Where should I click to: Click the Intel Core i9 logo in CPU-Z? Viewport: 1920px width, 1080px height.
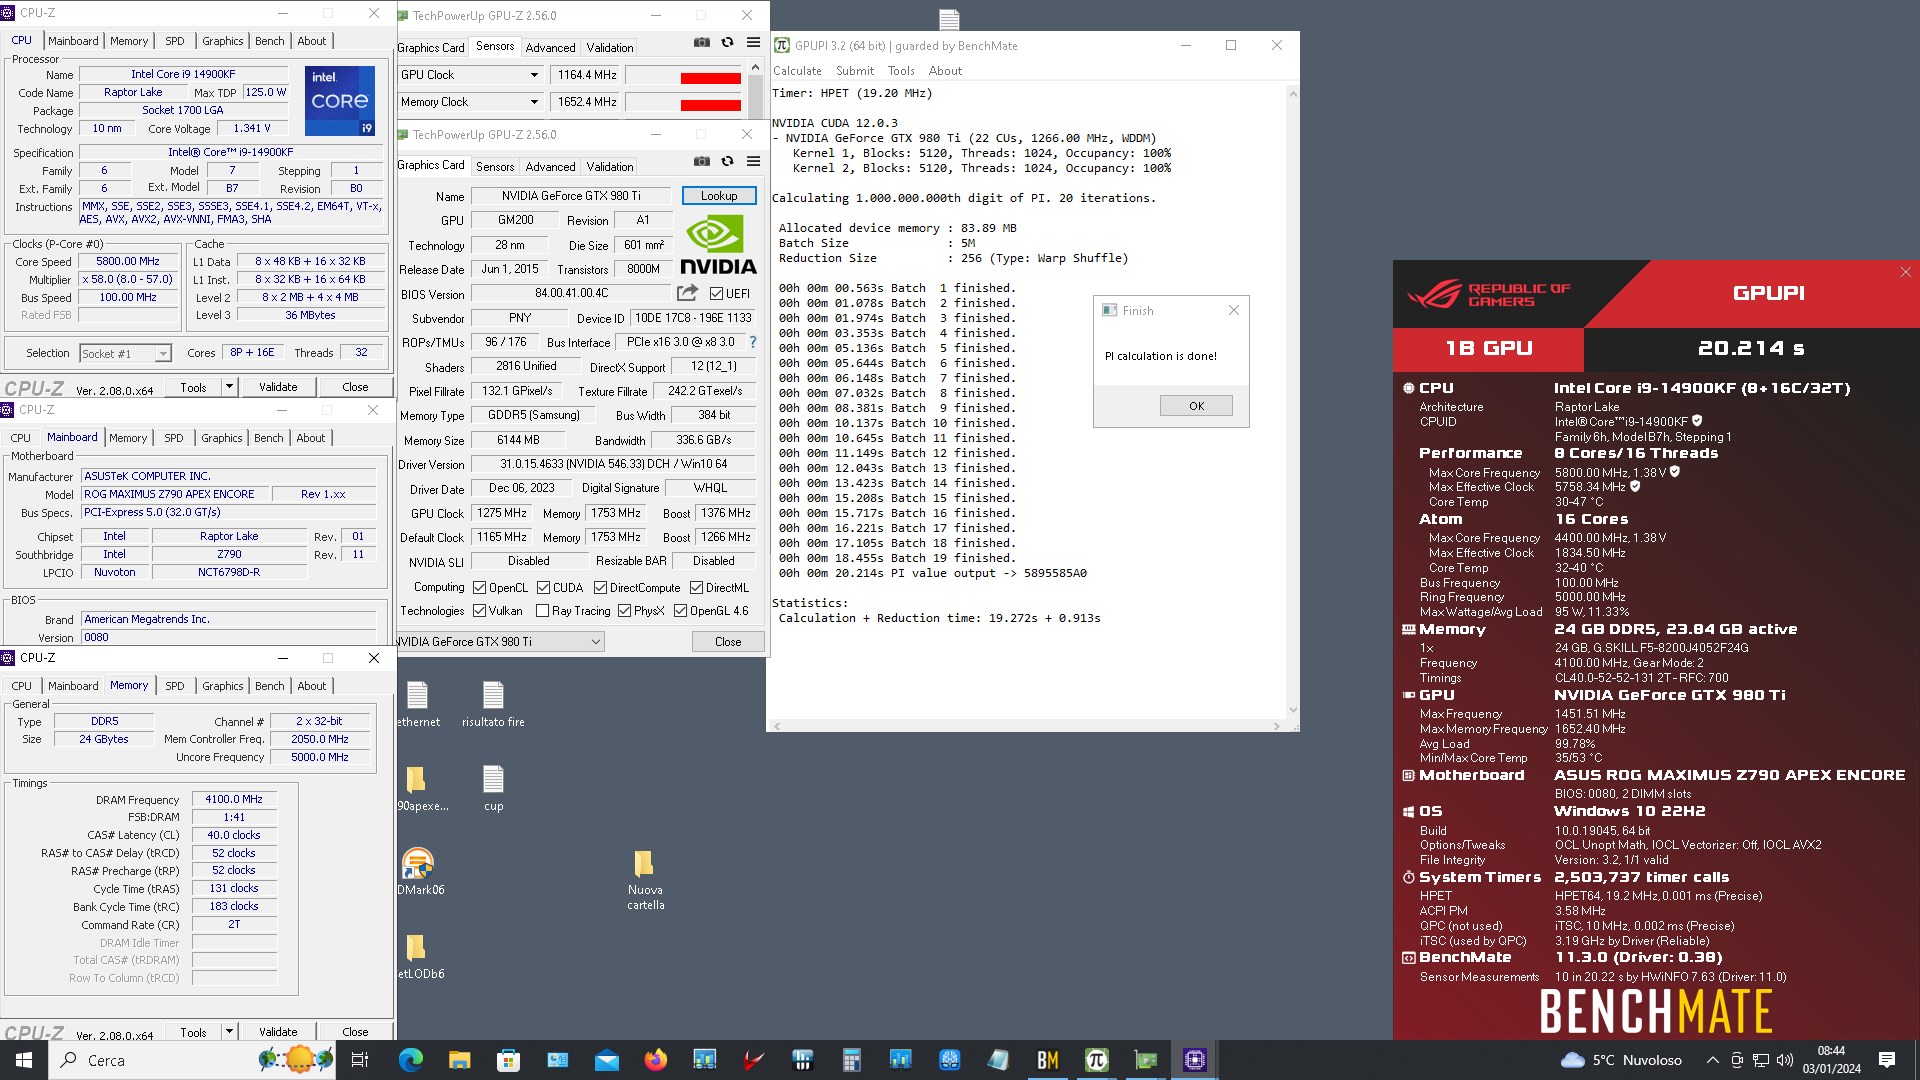[x=340, y=100]
